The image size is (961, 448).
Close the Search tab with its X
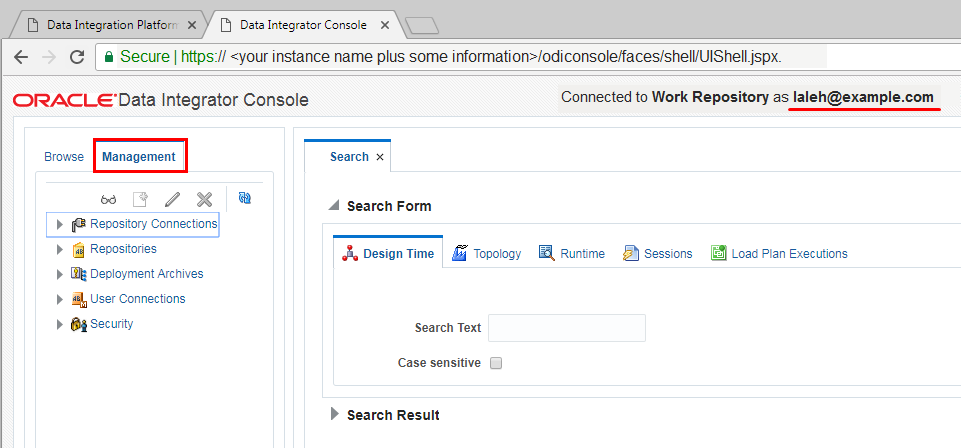(380, 157)
